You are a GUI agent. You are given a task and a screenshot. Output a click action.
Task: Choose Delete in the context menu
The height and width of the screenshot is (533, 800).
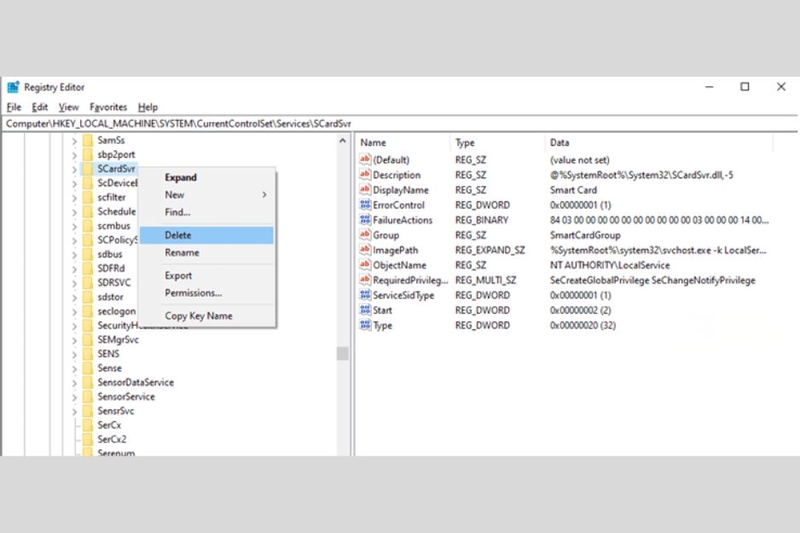point(207,235)
